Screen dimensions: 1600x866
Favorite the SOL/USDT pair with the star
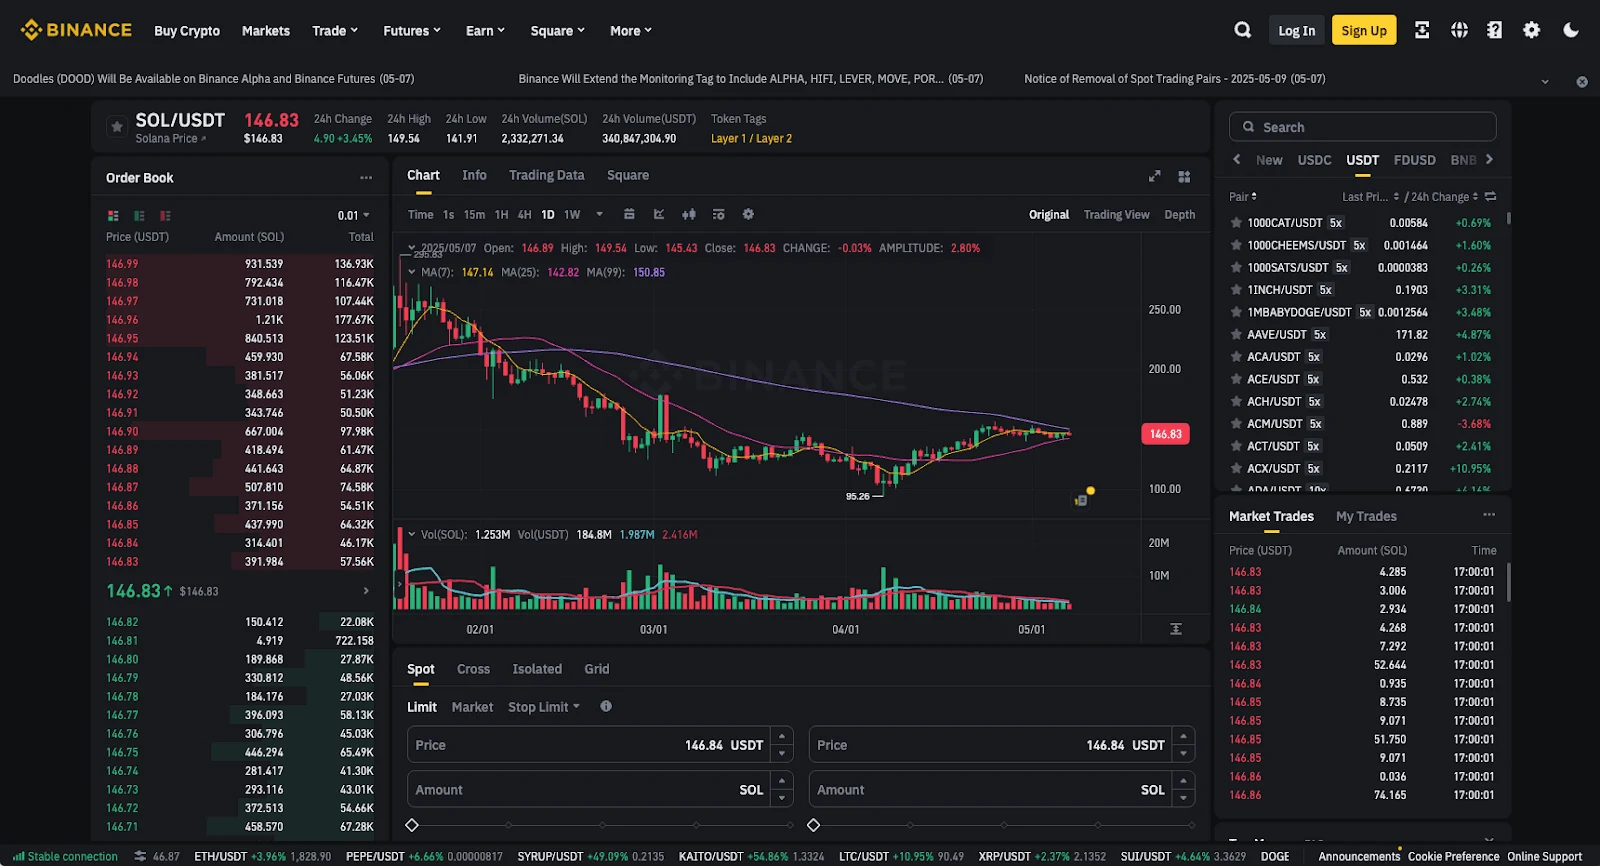(x=117, y=127)
